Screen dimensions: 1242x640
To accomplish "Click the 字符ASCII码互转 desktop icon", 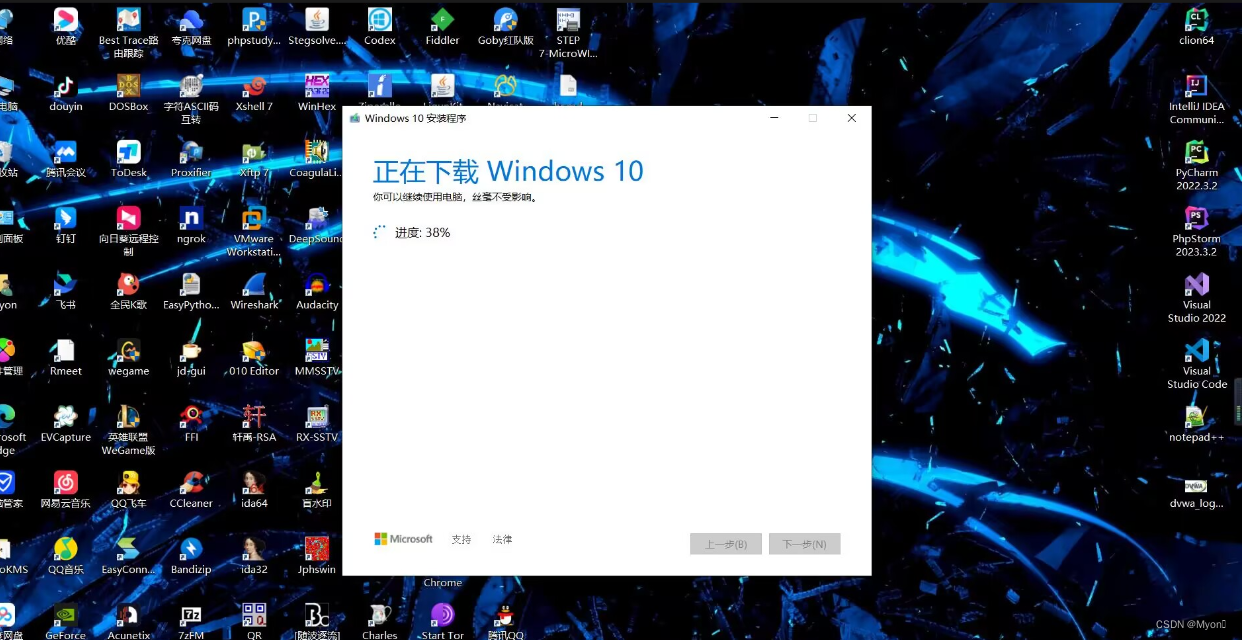I will point(191,99).
